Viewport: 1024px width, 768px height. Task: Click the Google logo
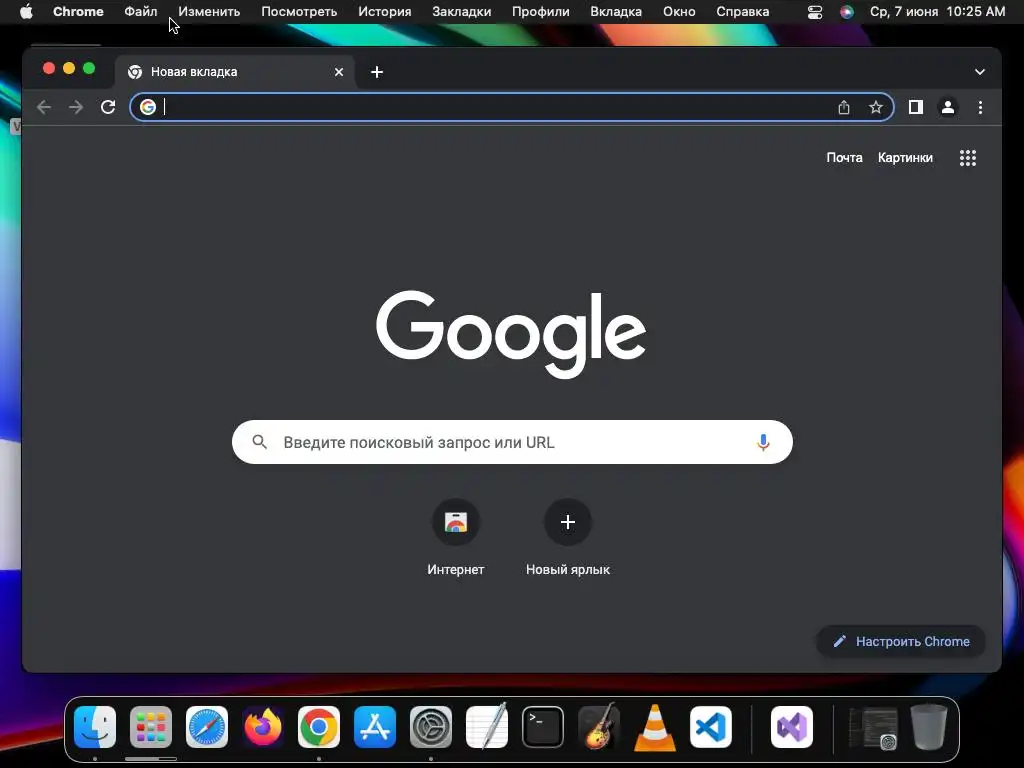click(511, 334)
